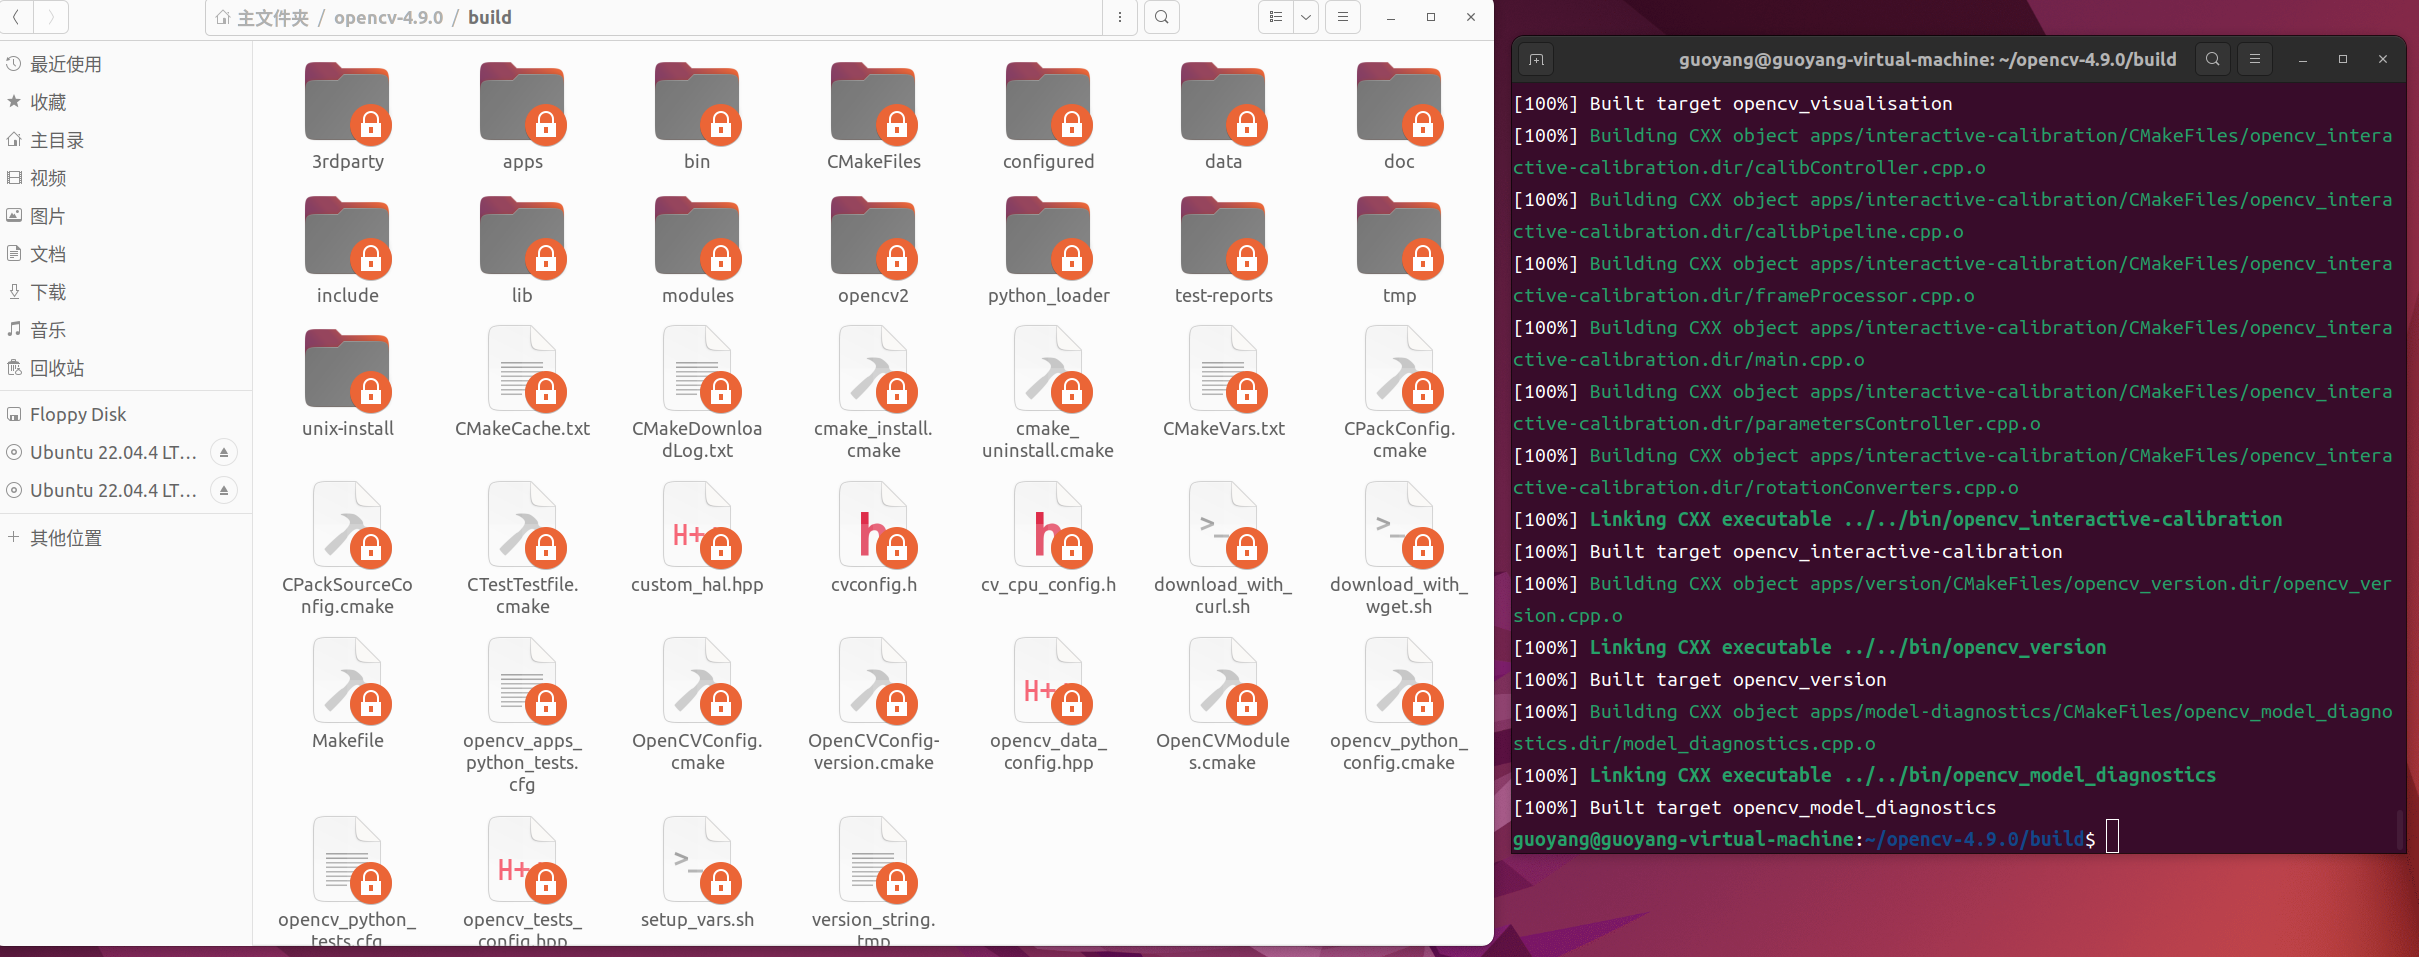
Task: Open Recent in the sidebar
Action: click(x=125, y=64)
